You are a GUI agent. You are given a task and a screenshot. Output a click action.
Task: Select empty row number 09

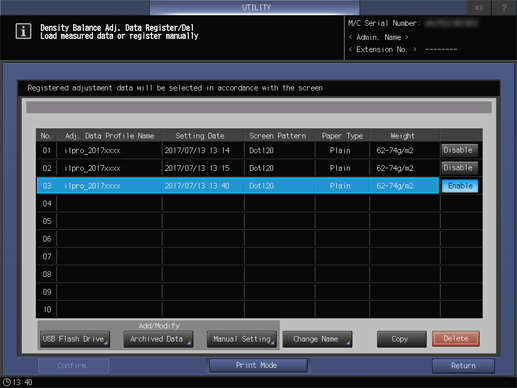[x=47, y=292]
